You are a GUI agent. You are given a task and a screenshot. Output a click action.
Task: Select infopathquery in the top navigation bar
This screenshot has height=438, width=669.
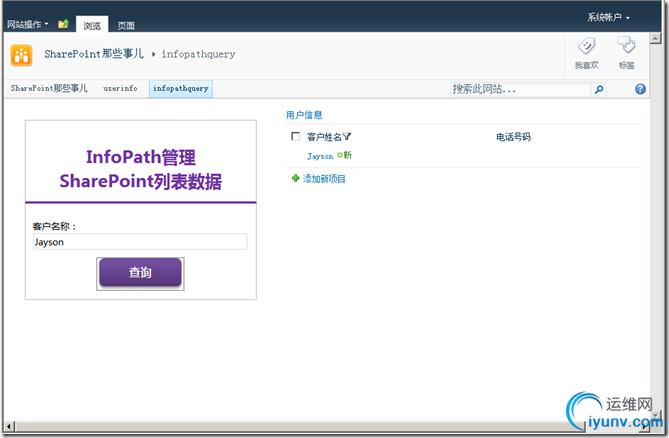pyautogui.click(x=180, y=89)
